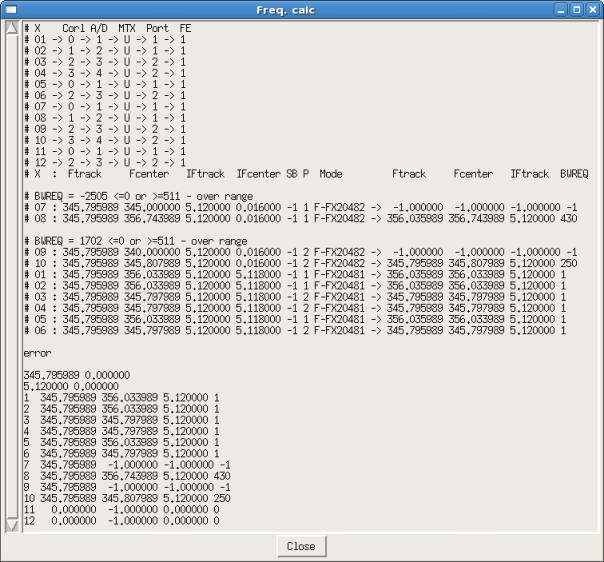
Task: Click the 'BWREQ = 1702' over range line
Action: (136, 241)
